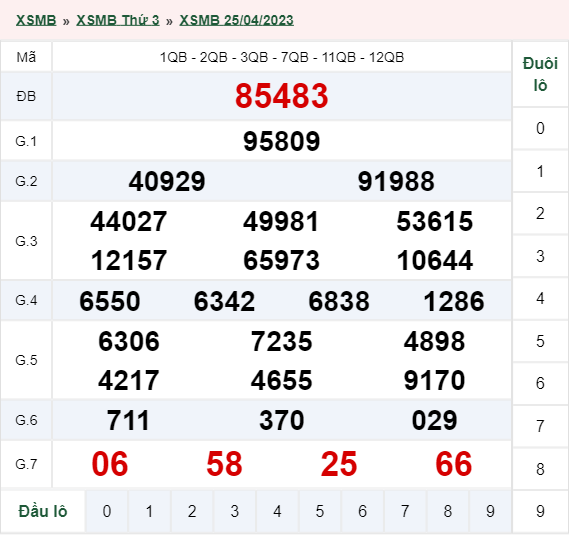Open the XSMB 25/04/2023 breadcrumb link
The image size is (569, 535).
coord(236,20)
